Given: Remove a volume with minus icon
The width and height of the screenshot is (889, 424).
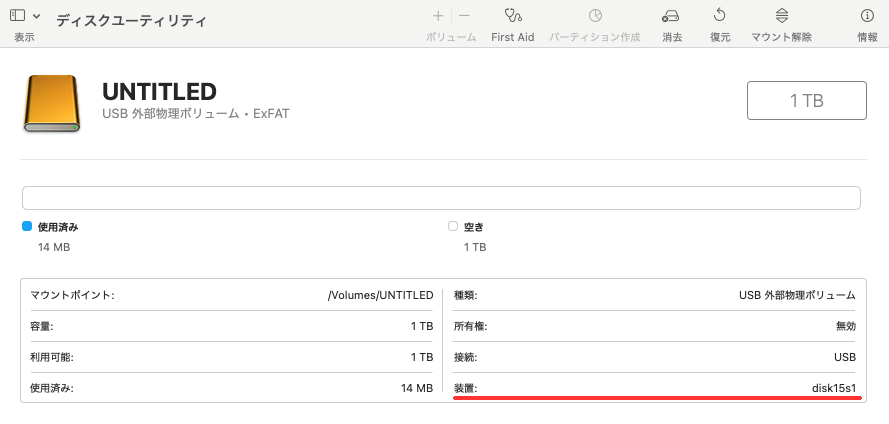Looking at the screenshot, I should [x=464, y=16].
